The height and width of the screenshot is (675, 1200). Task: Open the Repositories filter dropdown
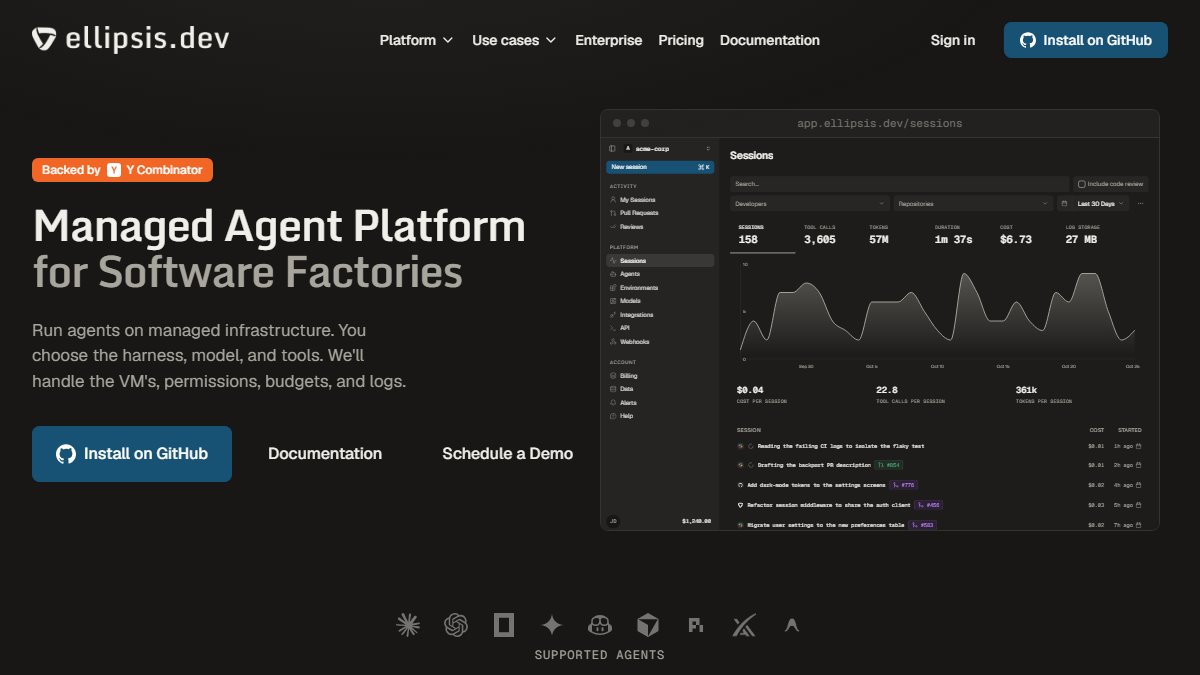click(973, 203)
